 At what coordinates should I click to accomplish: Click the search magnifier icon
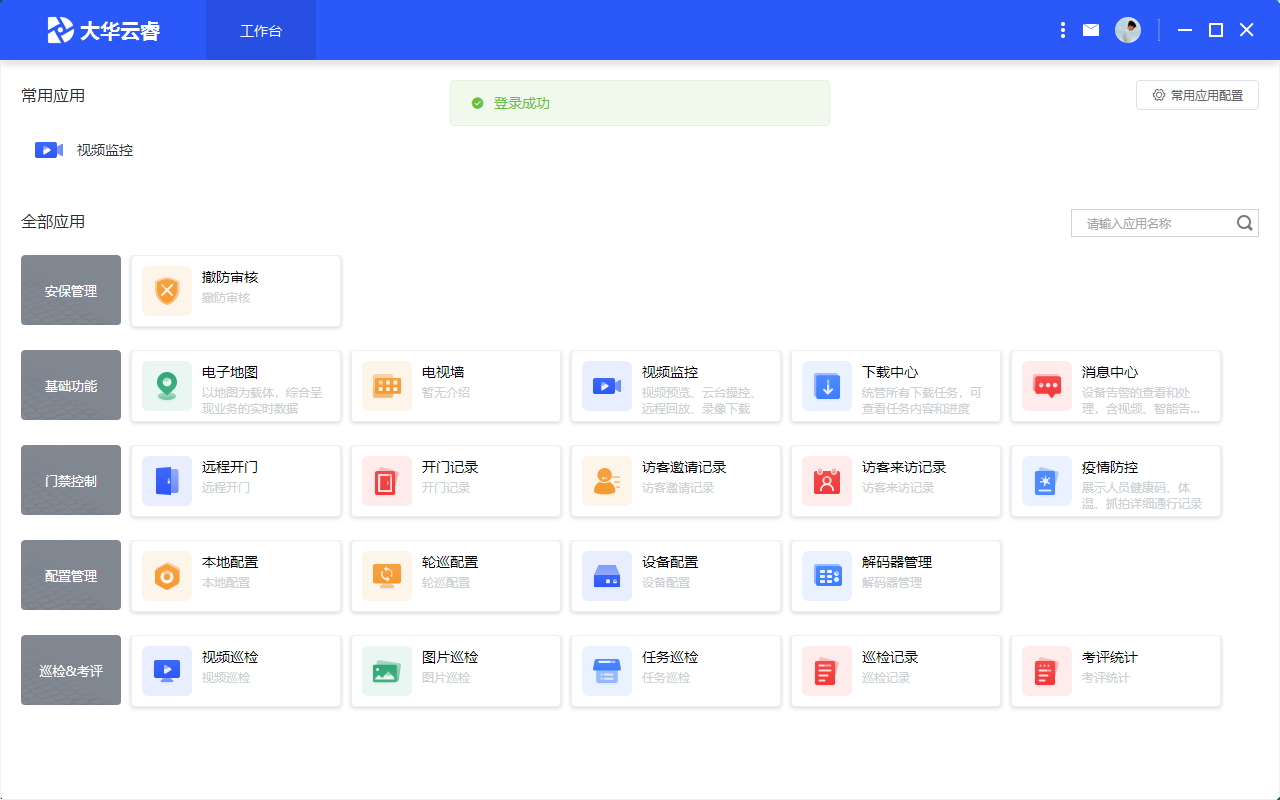(x=1245, y=223)
